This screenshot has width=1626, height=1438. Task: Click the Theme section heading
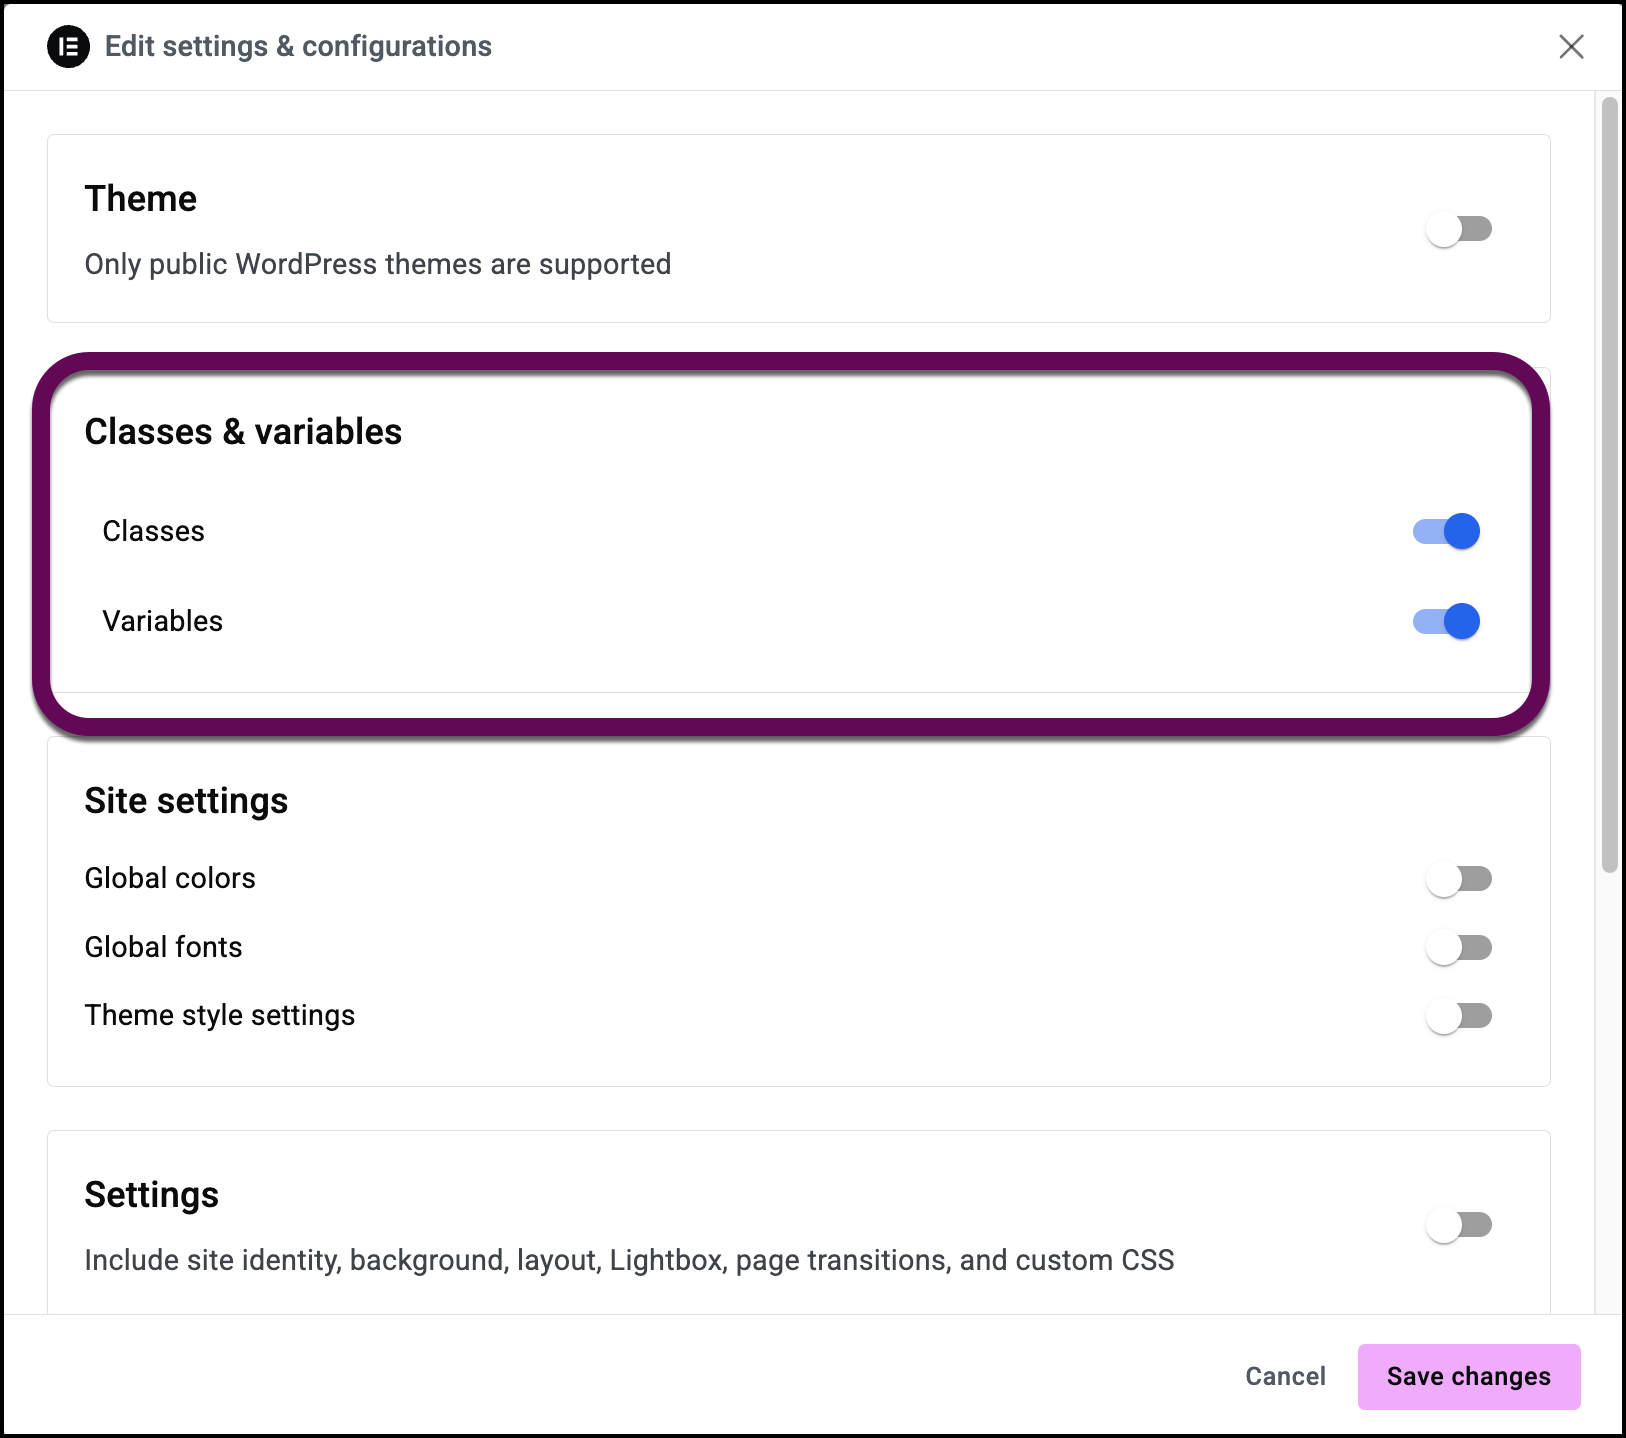[x=141, y=198]
